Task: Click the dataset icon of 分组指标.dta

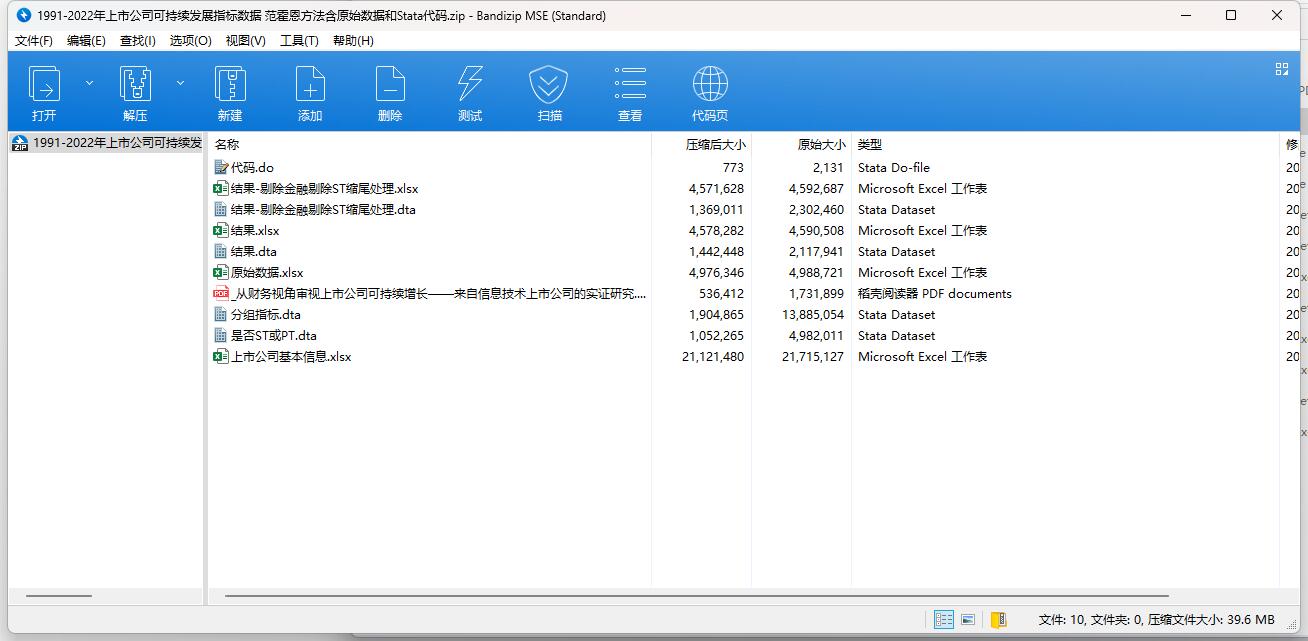Action: pos(221,315)
